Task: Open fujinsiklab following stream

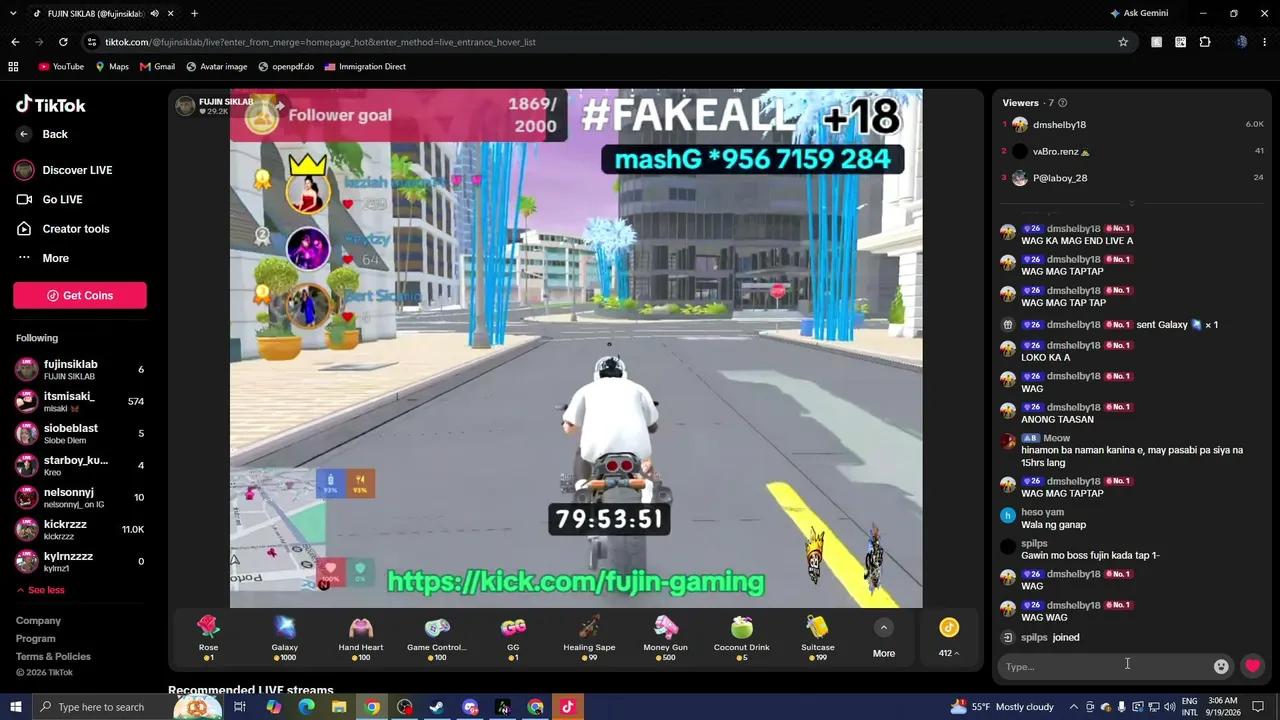Action: 80,370
